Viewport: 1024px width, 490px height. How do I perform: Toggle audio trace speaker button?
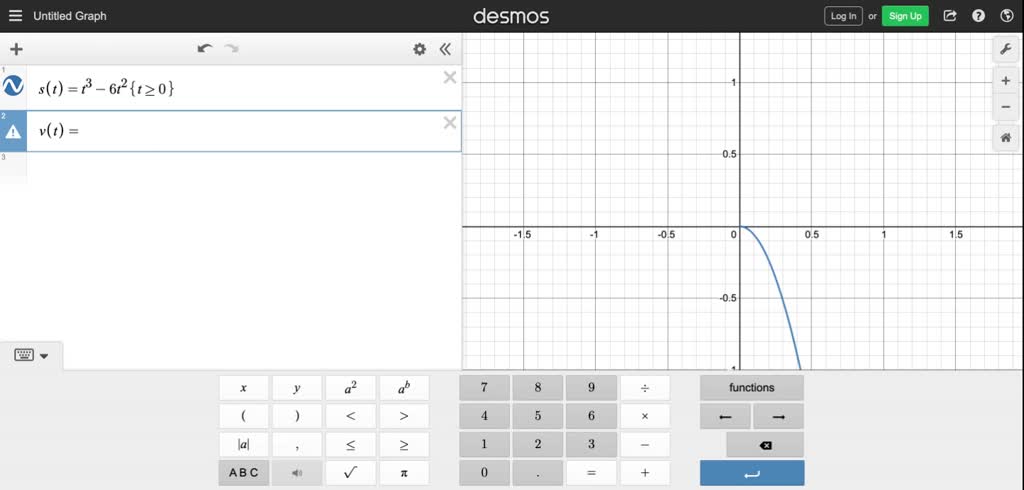point(296,473)
